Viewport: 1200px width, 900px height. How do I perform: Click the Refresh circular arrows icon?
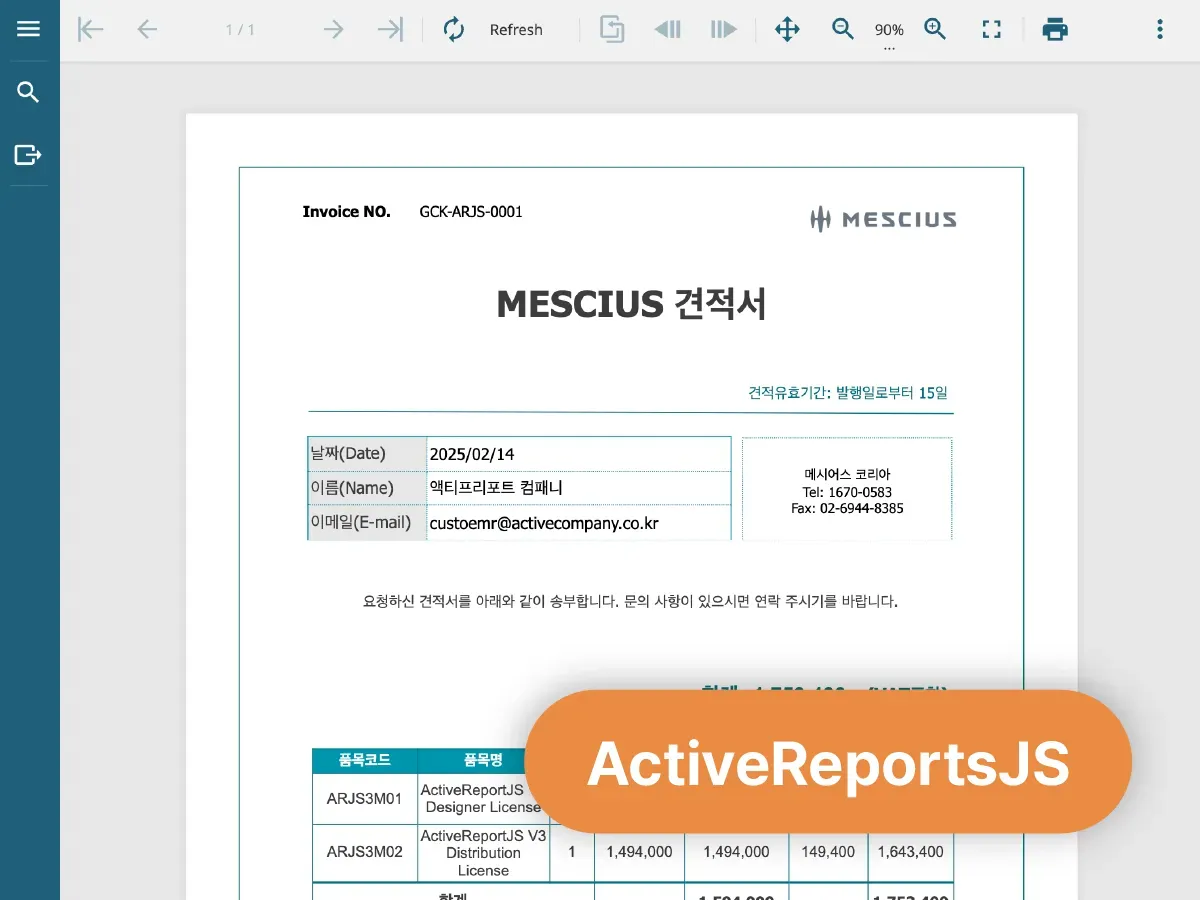pyautogui.click(x=454, y=30)
